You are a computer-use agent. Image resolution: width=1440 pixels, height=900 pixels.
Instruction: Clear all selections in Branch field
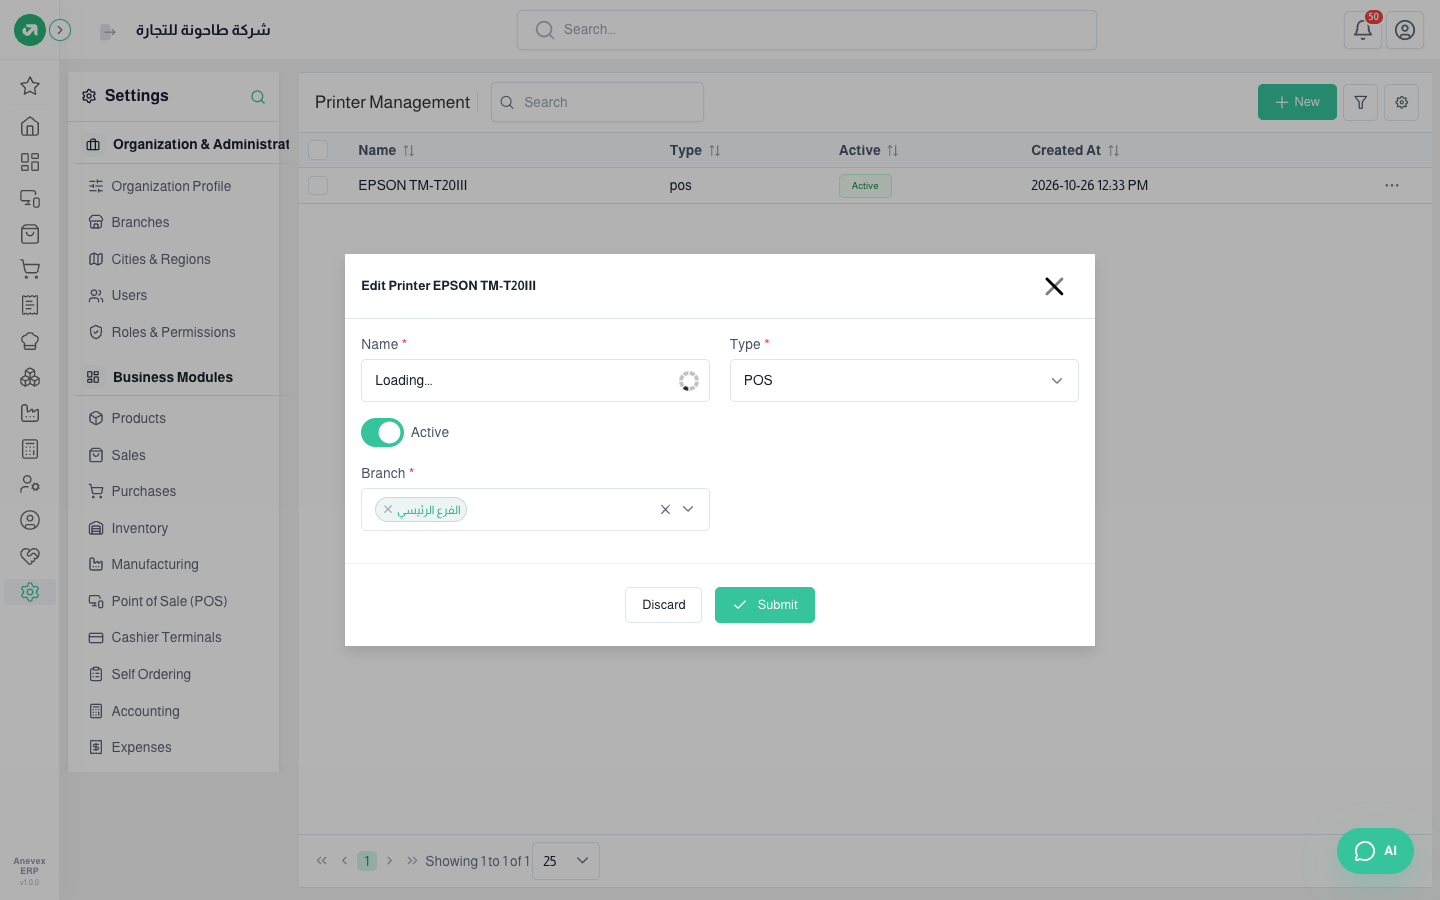pyautogui.click(x=665, y=510)
